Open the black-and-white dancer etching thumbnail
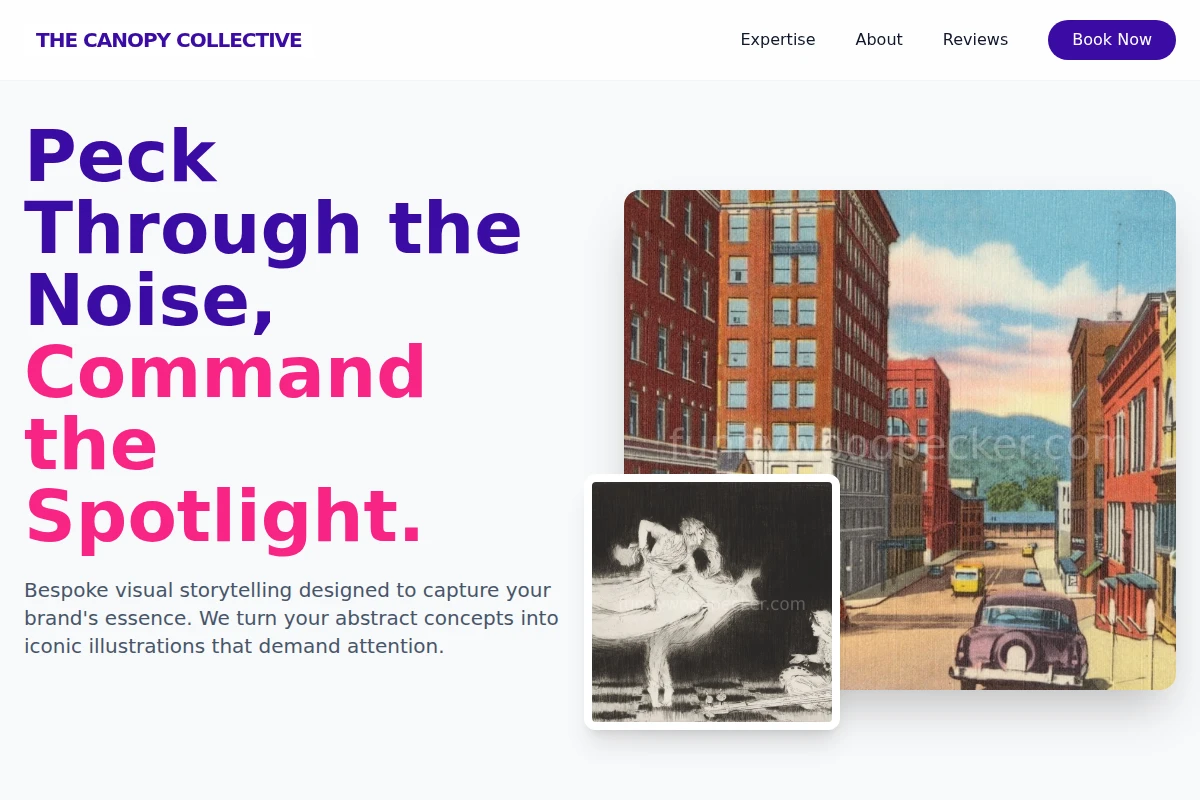 (712, 602)
